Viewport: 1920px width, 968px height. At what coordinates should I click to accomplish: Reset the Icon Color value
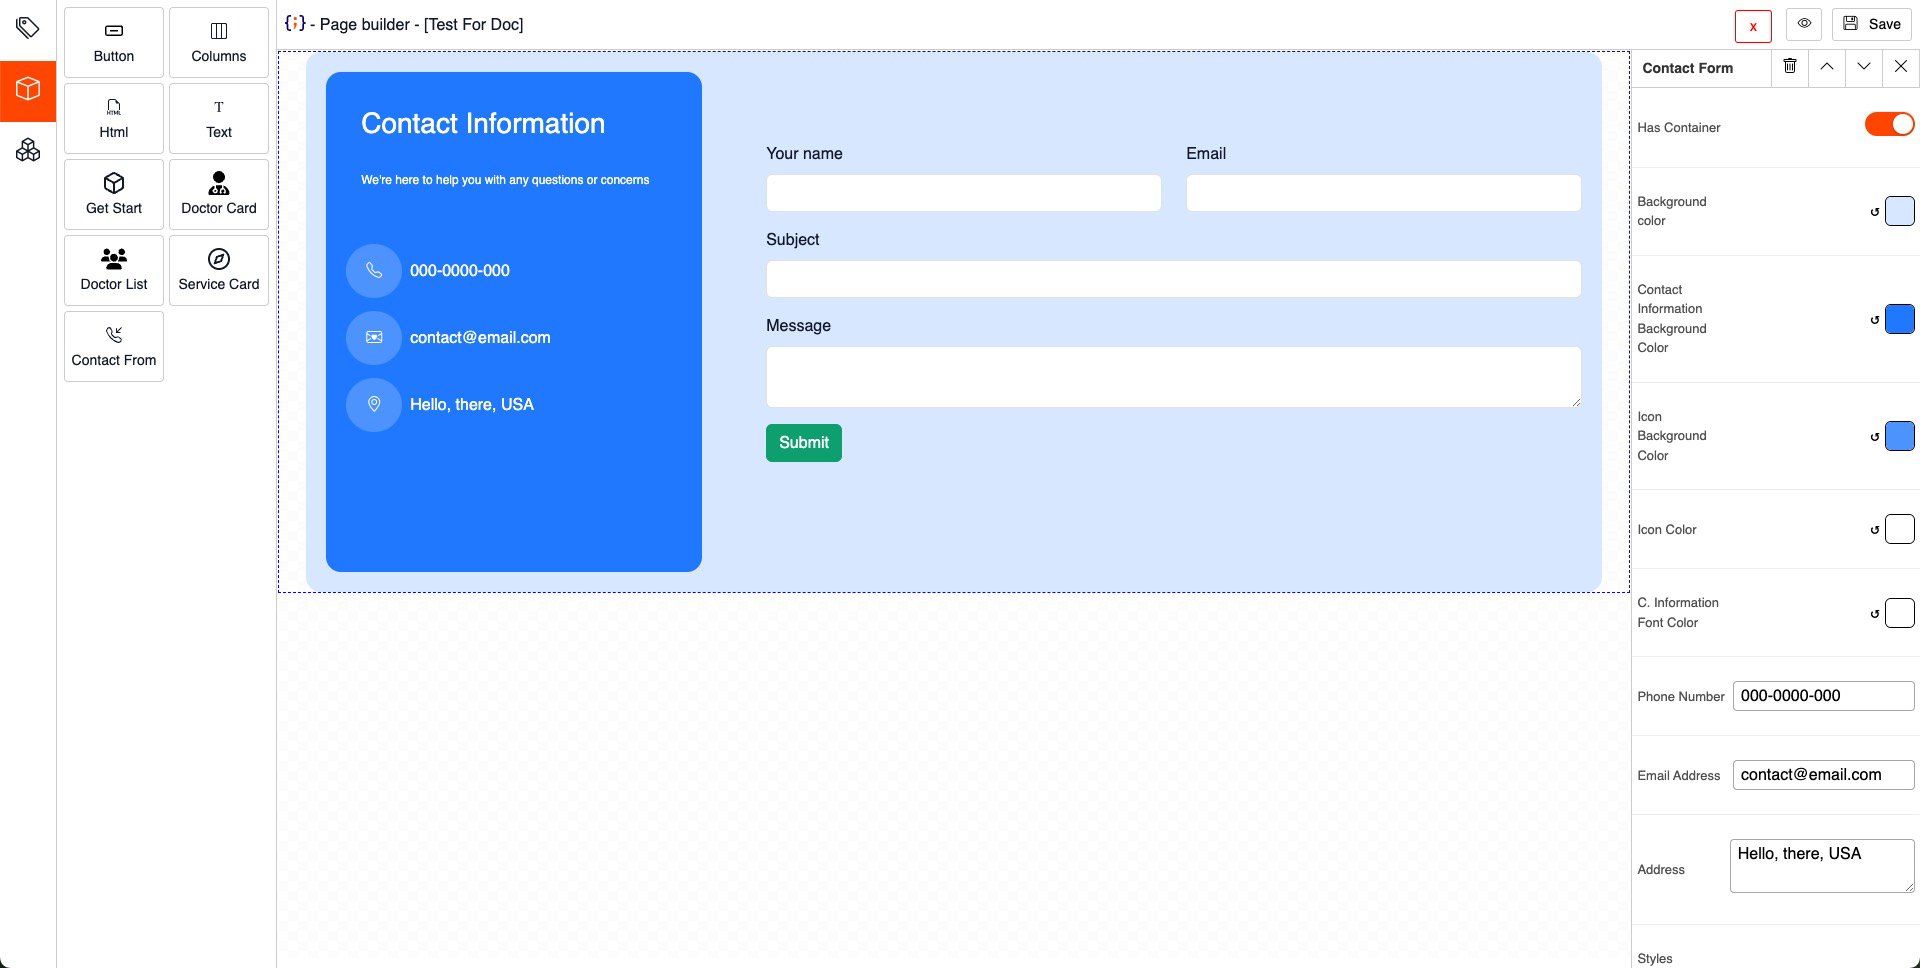tap(1875, 530)
